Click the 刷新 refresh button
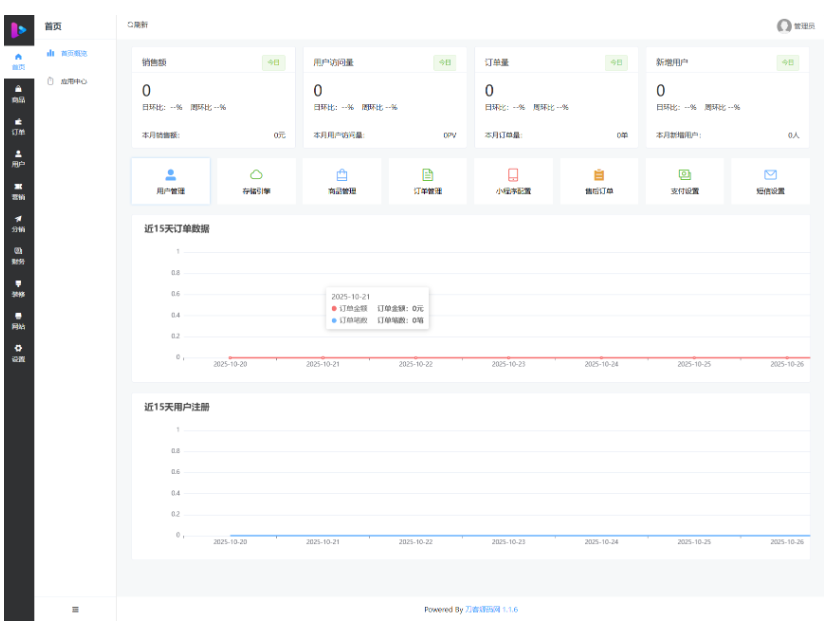This screenshot has width=837, height=635. point(137,24)
